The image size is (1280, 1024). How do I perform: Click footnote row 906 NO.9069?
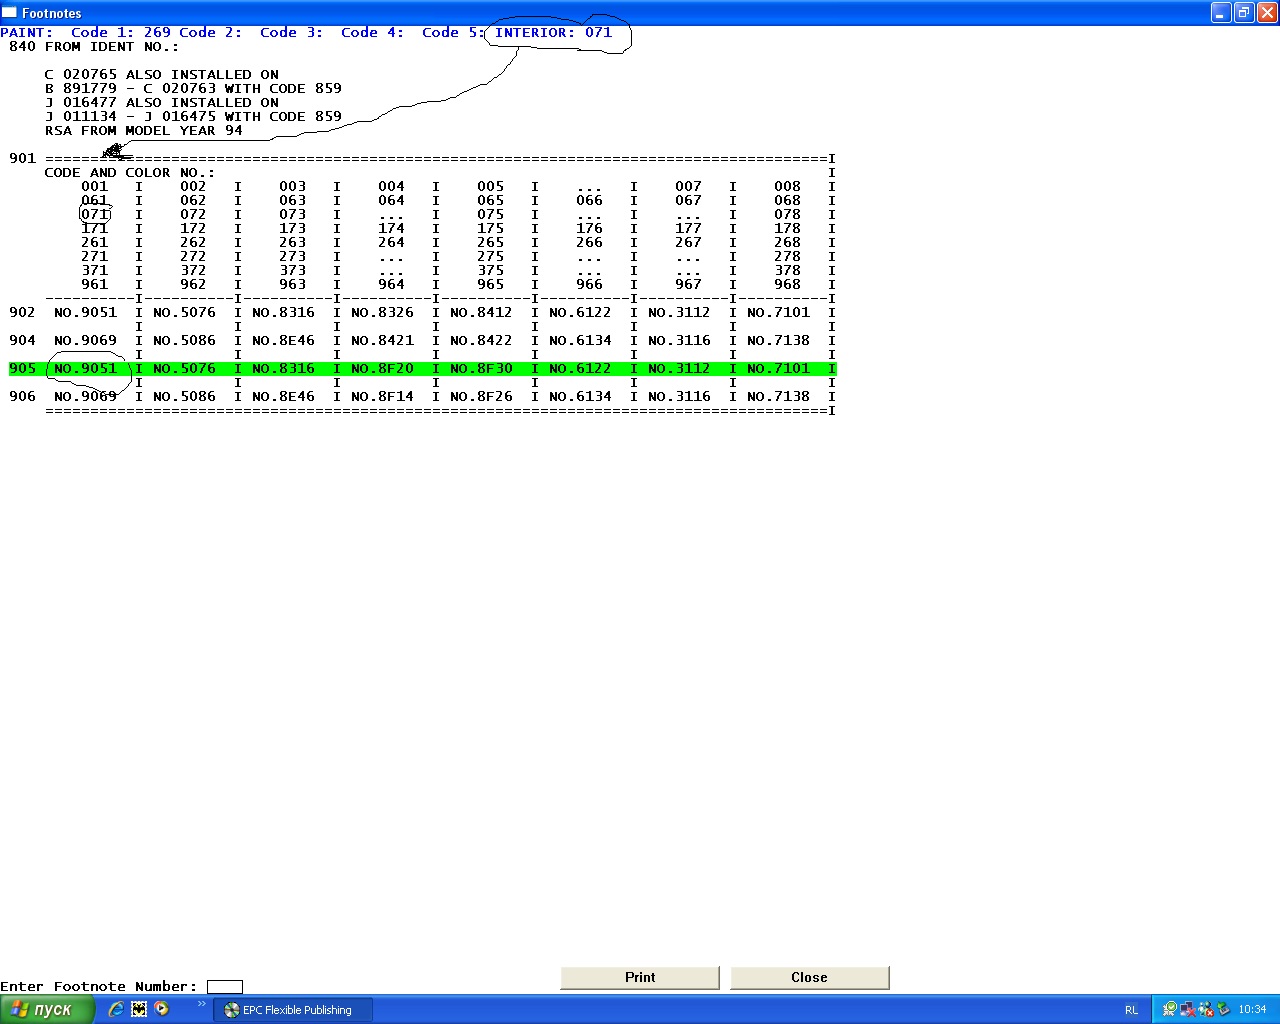[85, 397]
